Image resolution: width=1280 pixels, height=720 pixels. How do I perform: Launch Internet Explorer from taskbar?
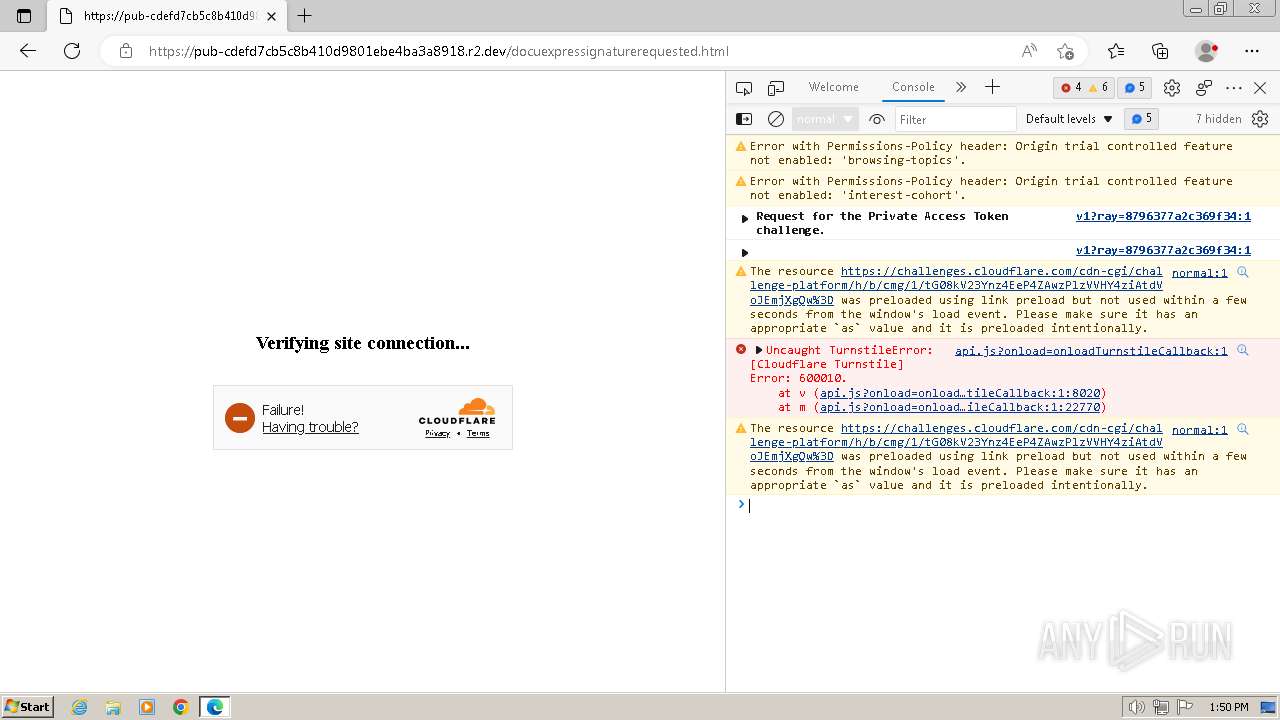[80, 707]
